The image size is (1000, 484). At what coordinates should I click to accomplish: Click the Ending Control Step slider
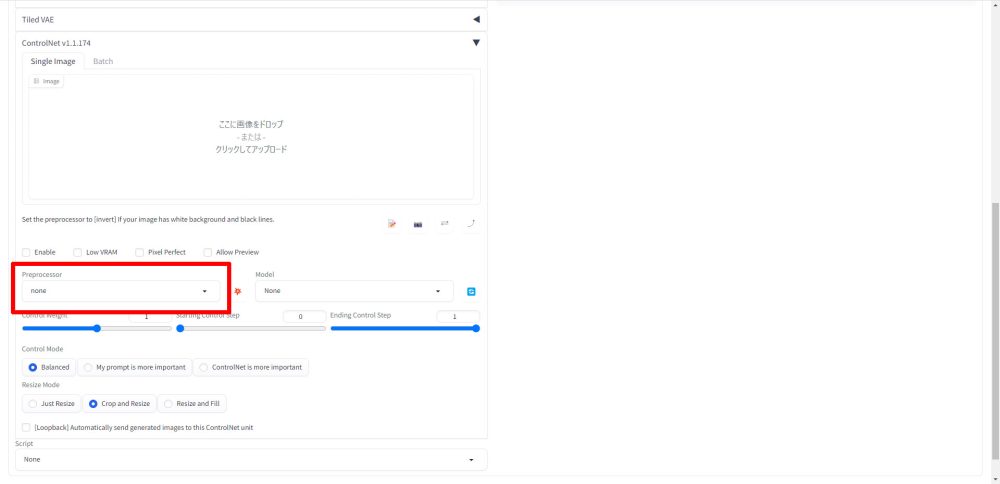(404, 328)
